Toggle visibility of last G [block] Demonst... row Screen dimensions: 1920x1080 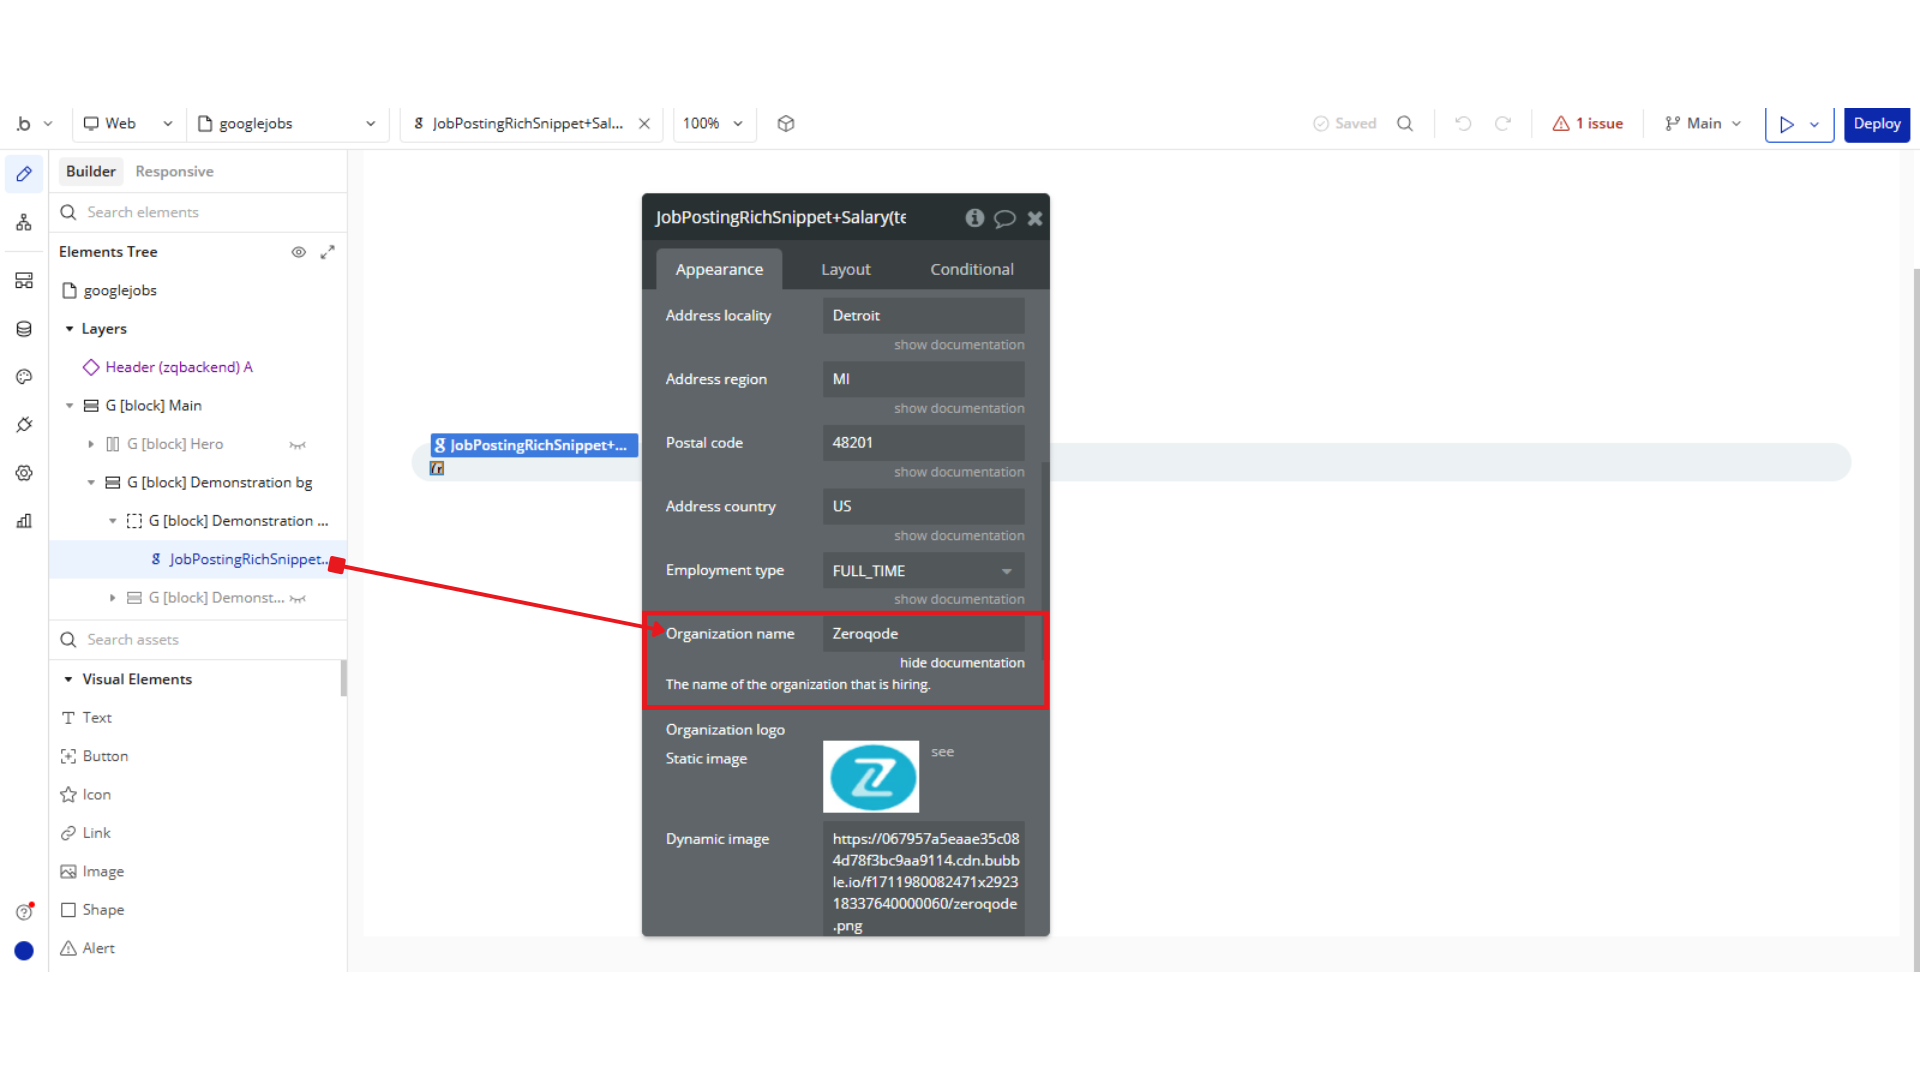[x=297, y=598]
